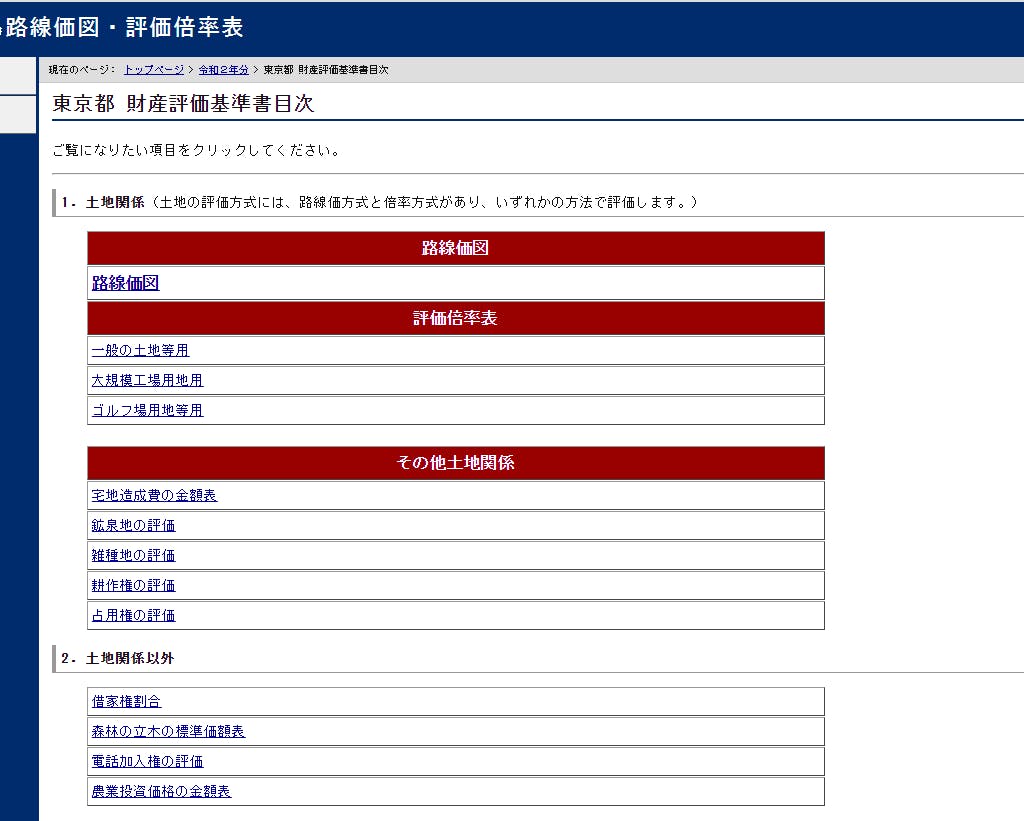Screen dimensions: 1024x821
Task: Click the red その他土地関係 section header
Action: (x=456, y=463)
